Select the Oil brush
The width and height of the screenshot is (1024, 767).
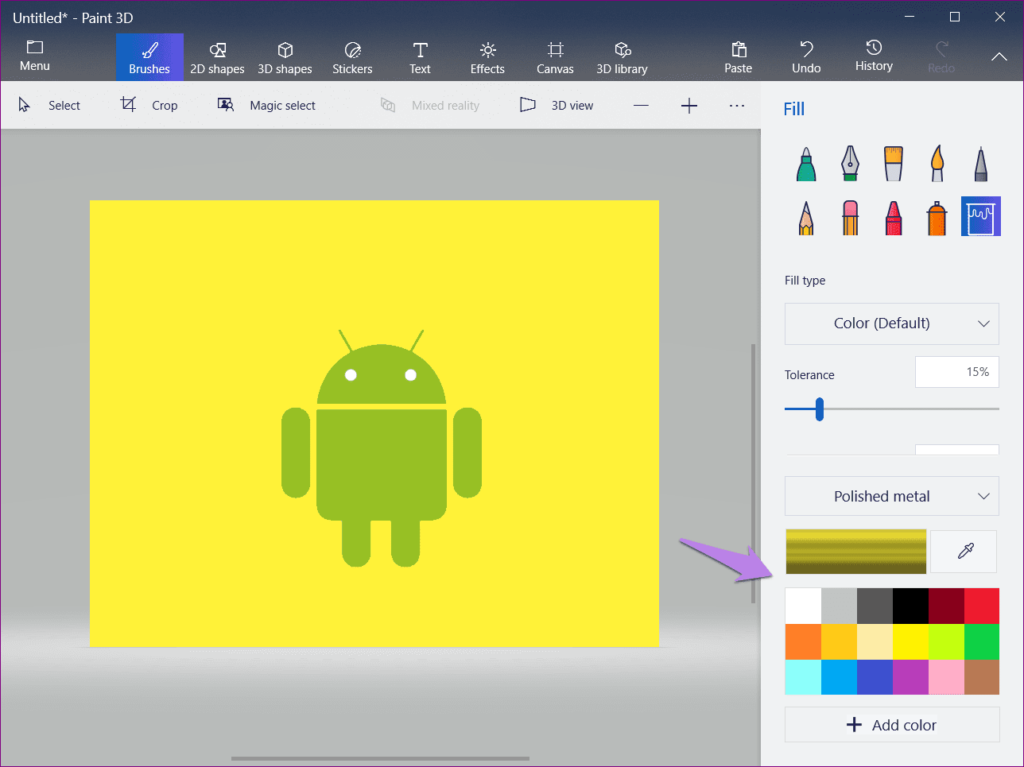coord(893,163)
